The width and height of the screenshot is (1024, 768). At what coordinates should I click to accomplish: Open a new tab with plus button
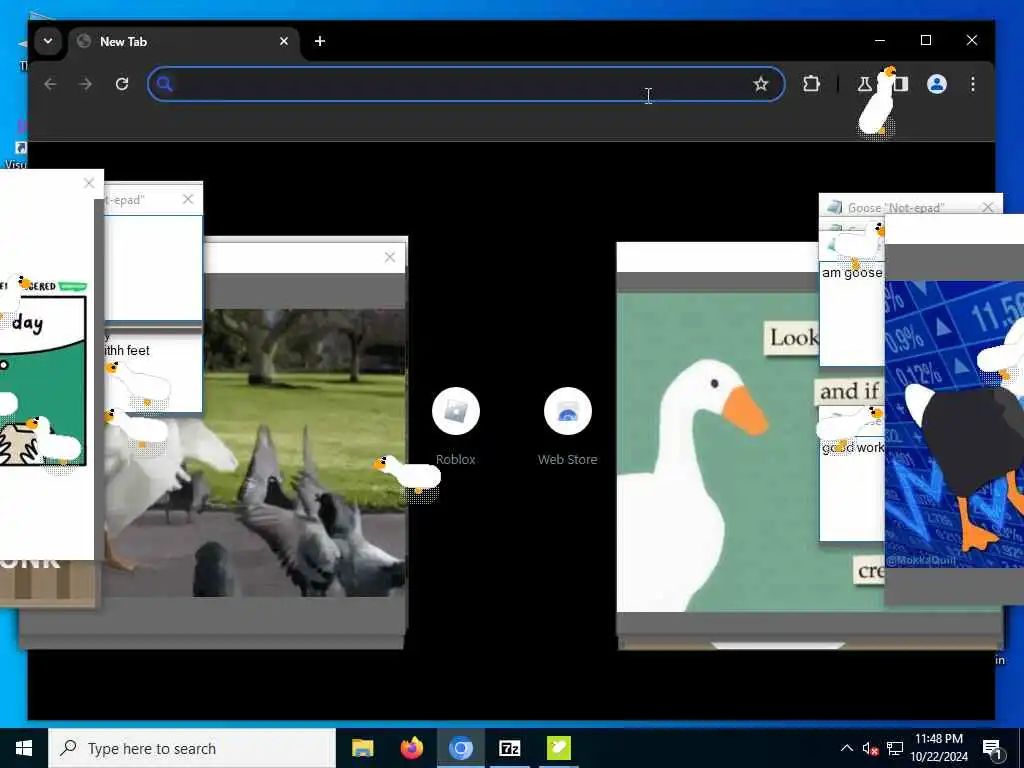319,41
